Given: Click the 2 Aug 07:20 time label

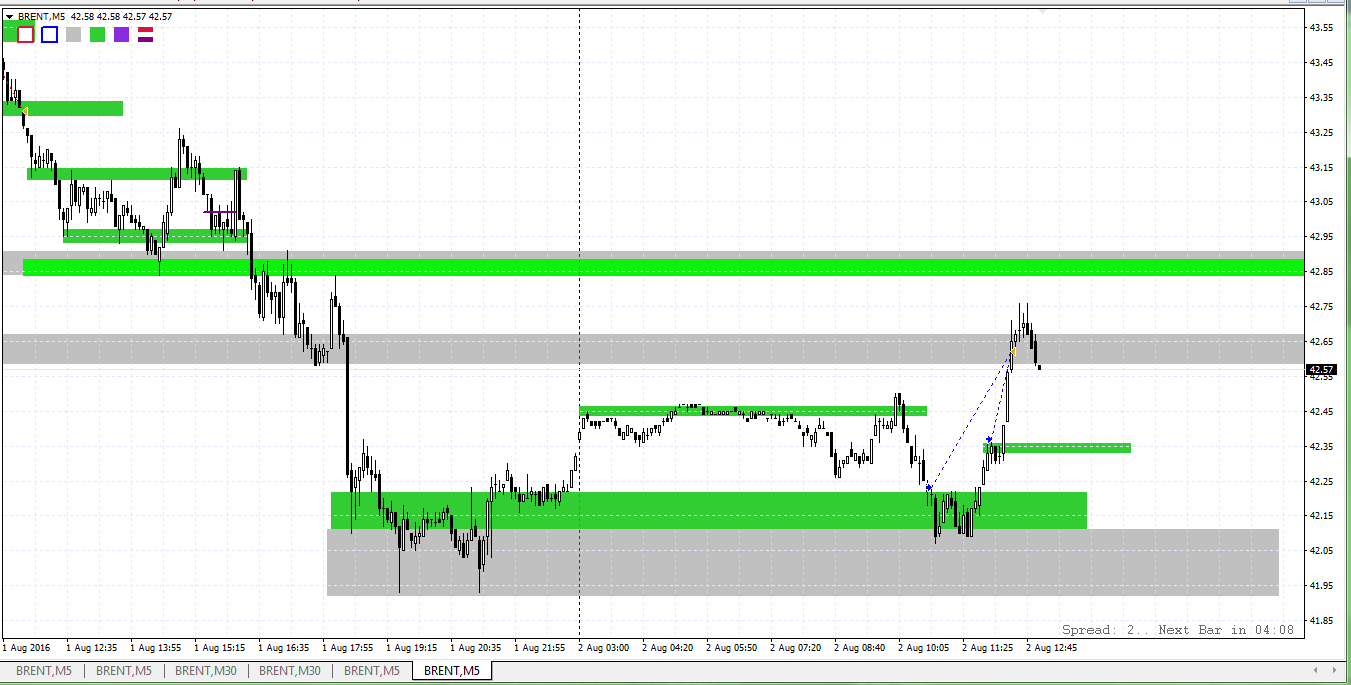Looking at the screenshot, I should pos(795,648).
